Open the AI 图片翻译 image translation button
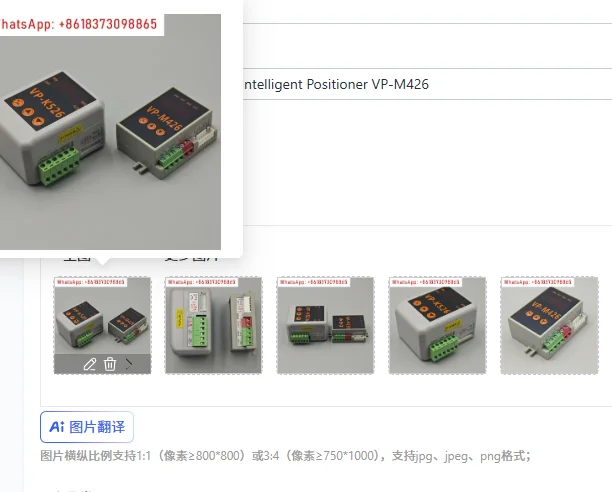The width and height of the screenshot is (612, 492). (x=87, y=427)
